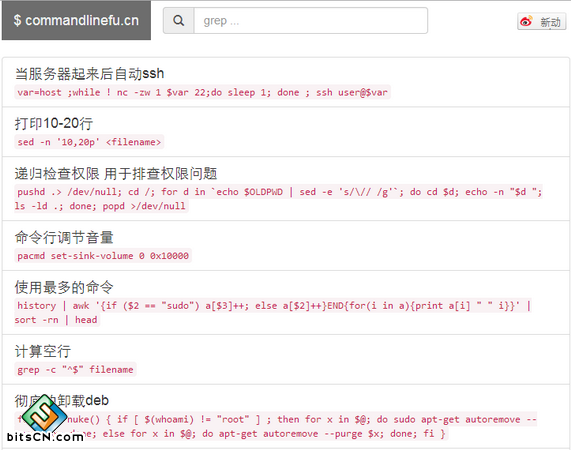The image size is (571, 450).
Task: Open the 当服务器起来后自动ssh entry title
Action: (x=89, y=74)
